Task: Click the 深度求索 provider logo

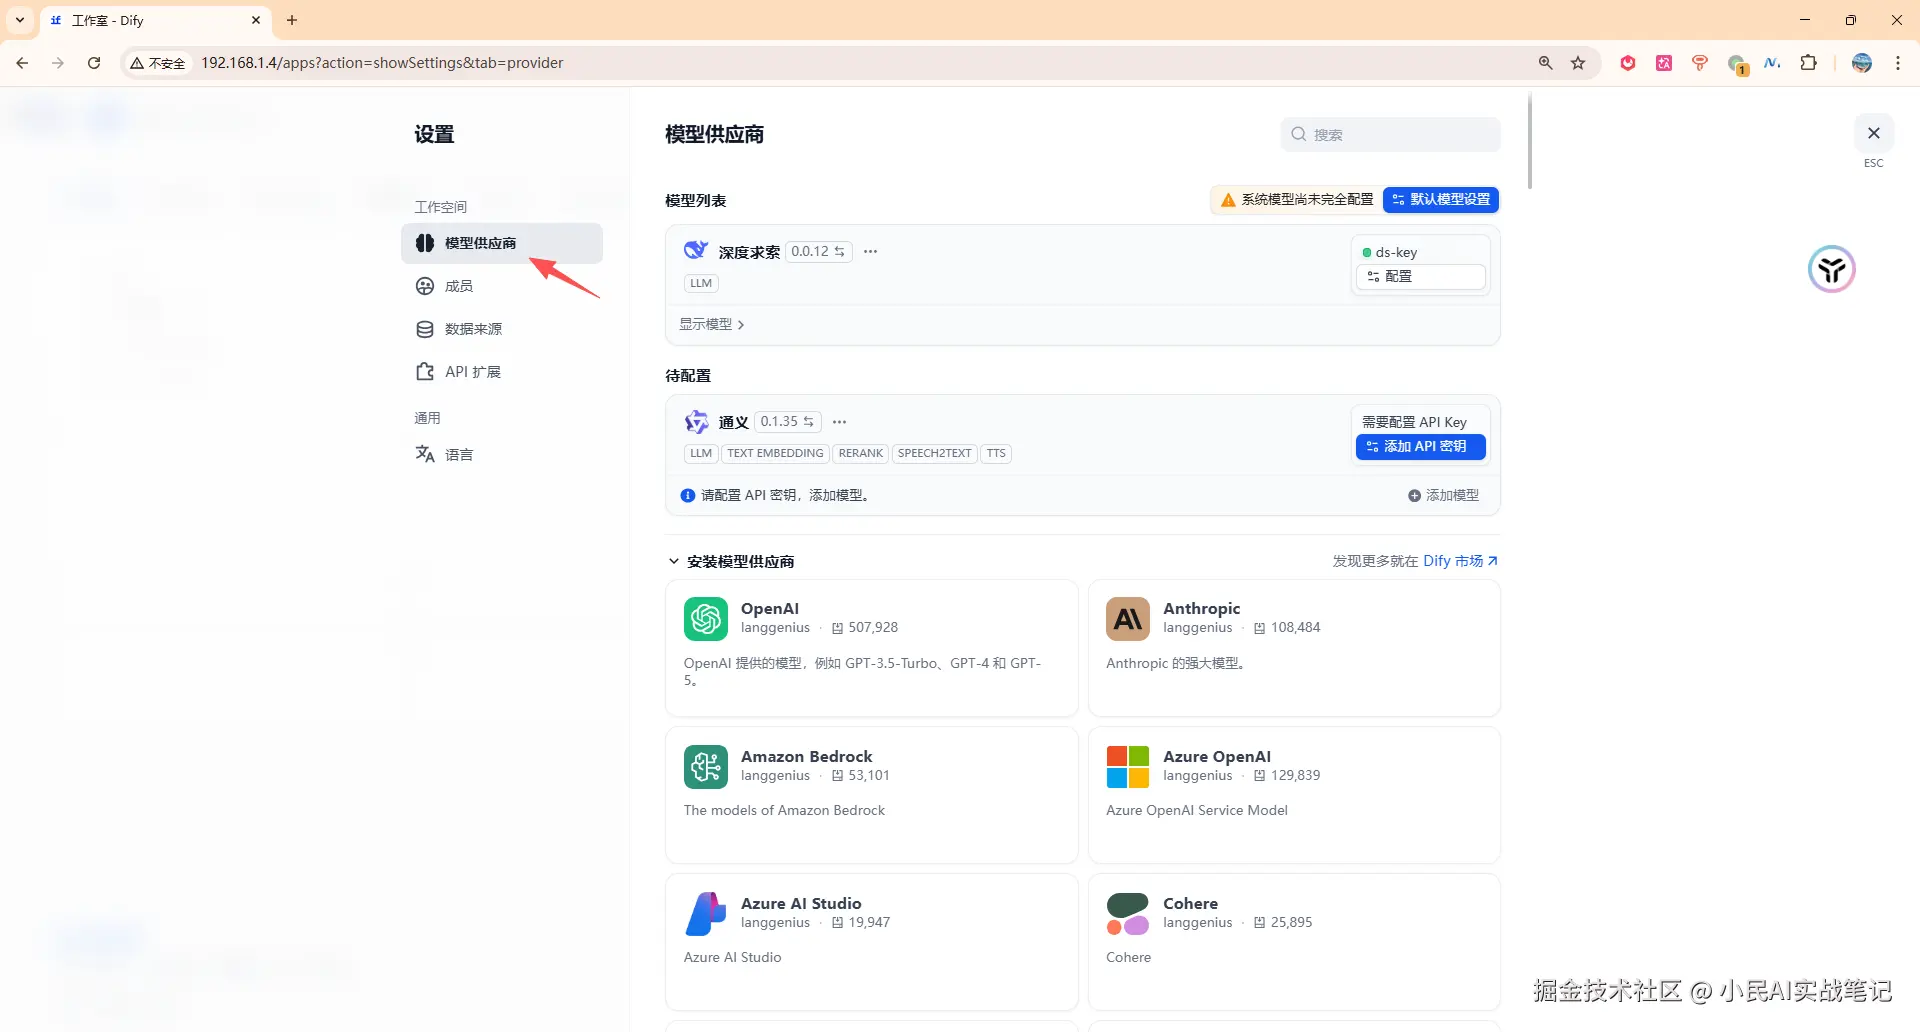Action: coord(696,251)
